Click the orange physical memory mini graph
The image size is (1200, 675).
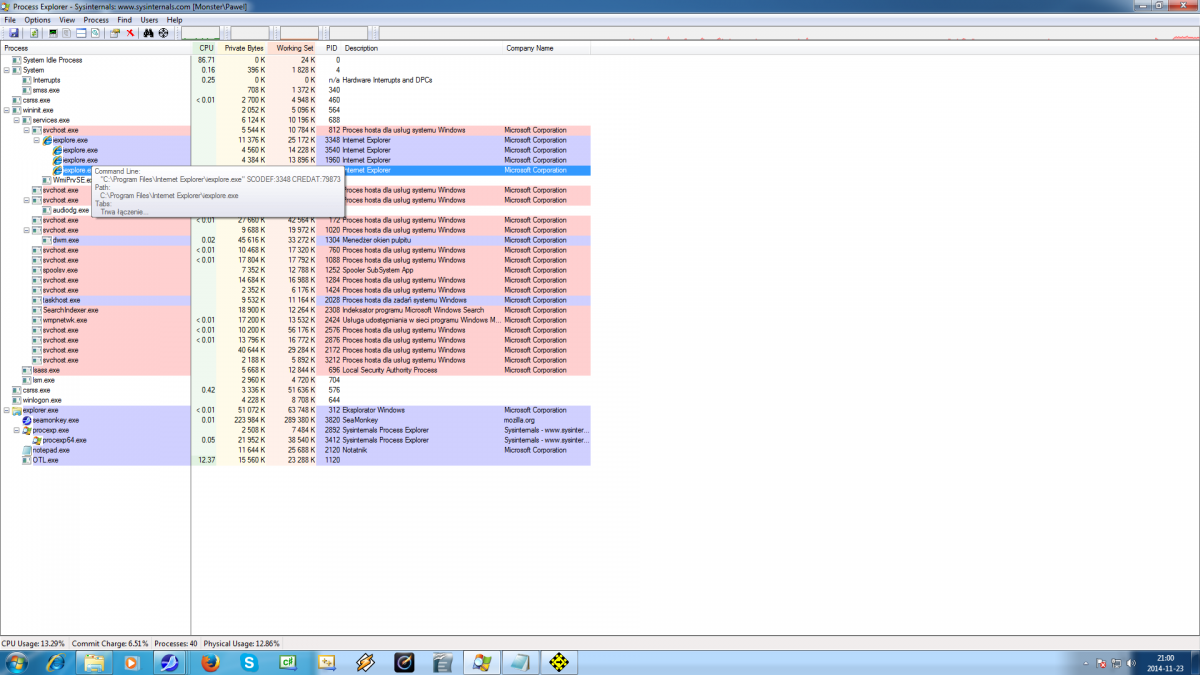coord(299,33)
